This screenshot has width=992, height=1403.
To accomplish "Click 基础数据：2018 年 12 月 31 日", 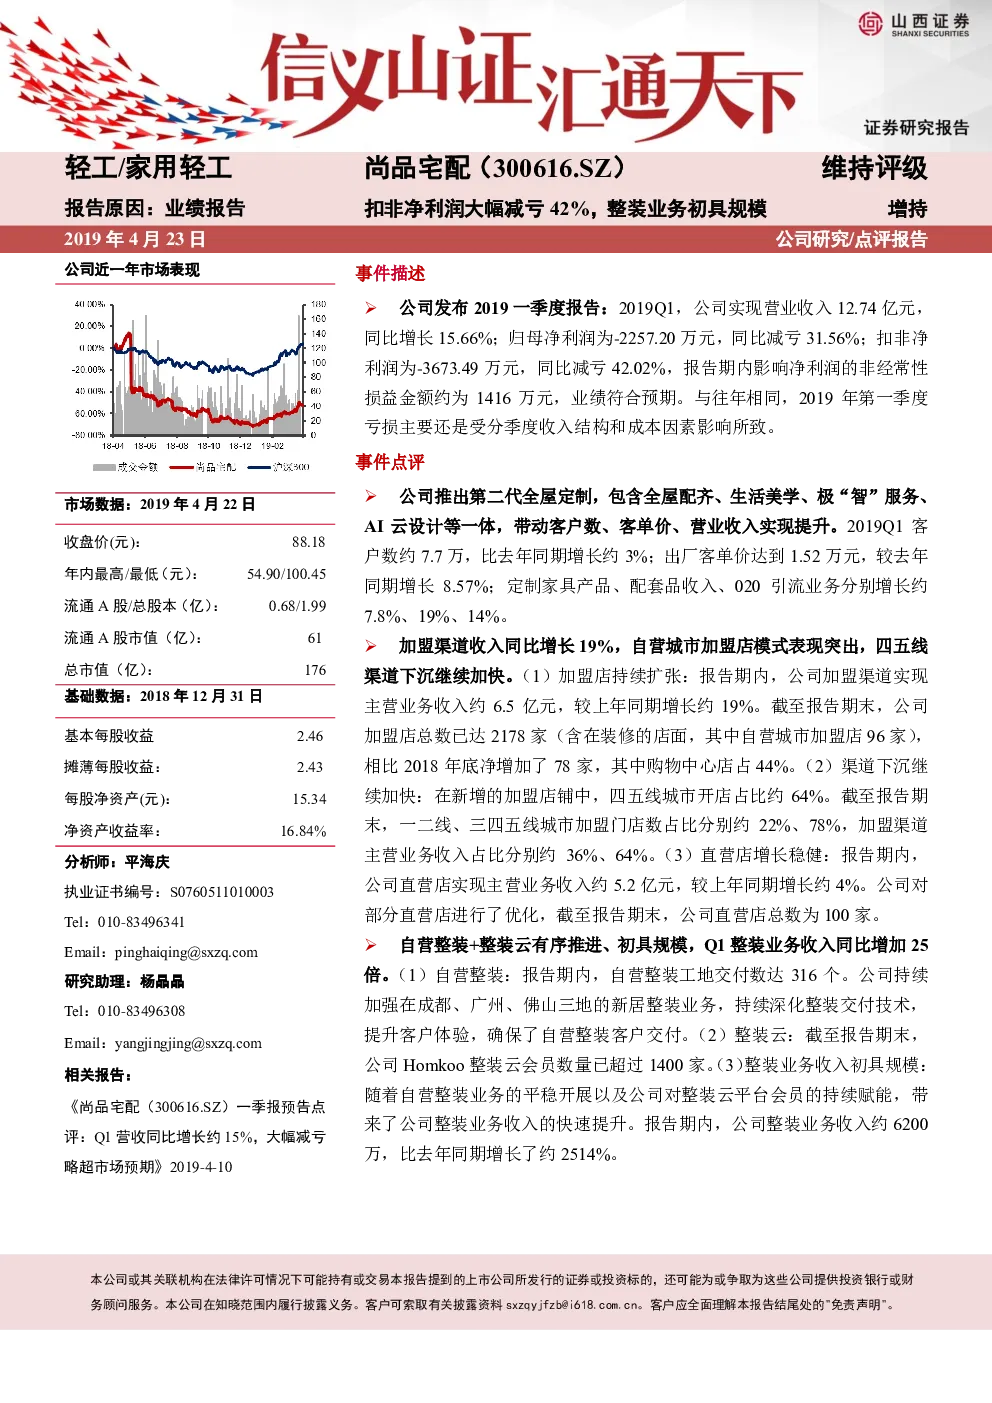I will click(x=164, y=696).
